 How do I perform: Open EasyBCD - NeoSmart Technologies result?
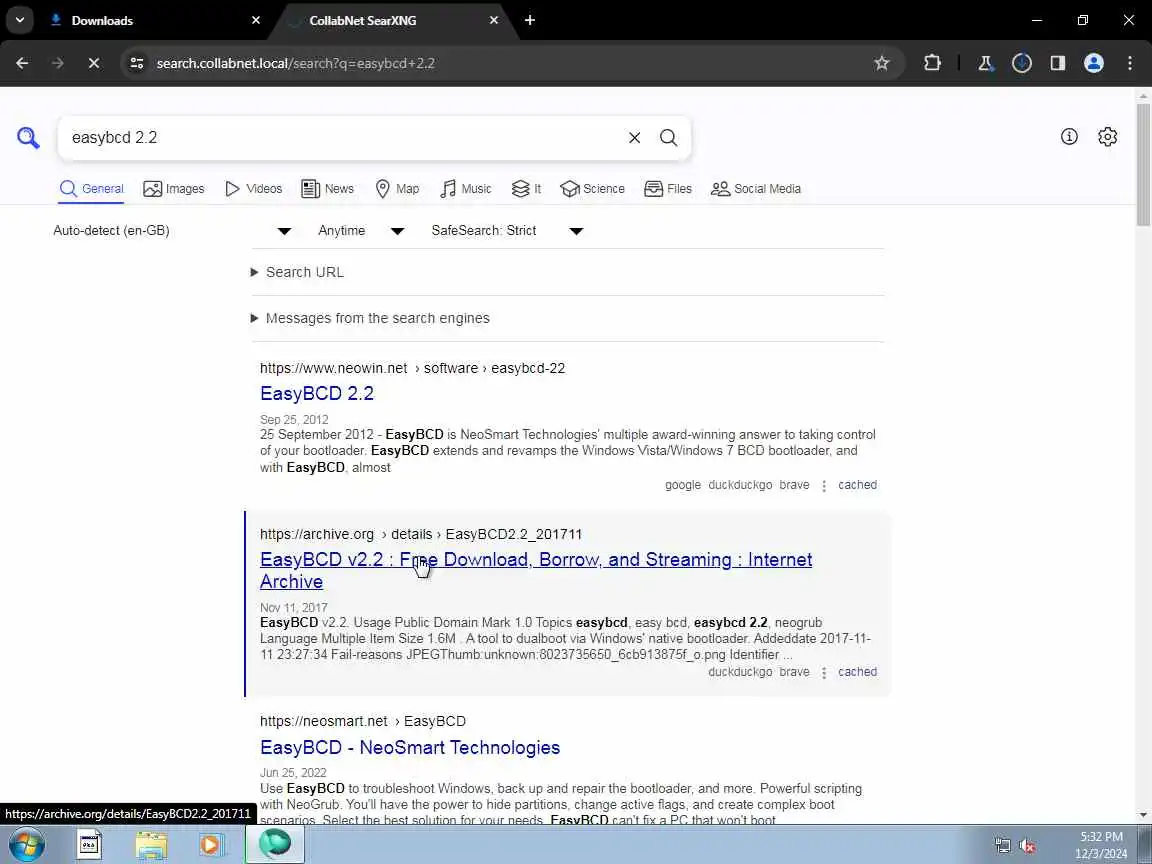[x=410, y=747]
